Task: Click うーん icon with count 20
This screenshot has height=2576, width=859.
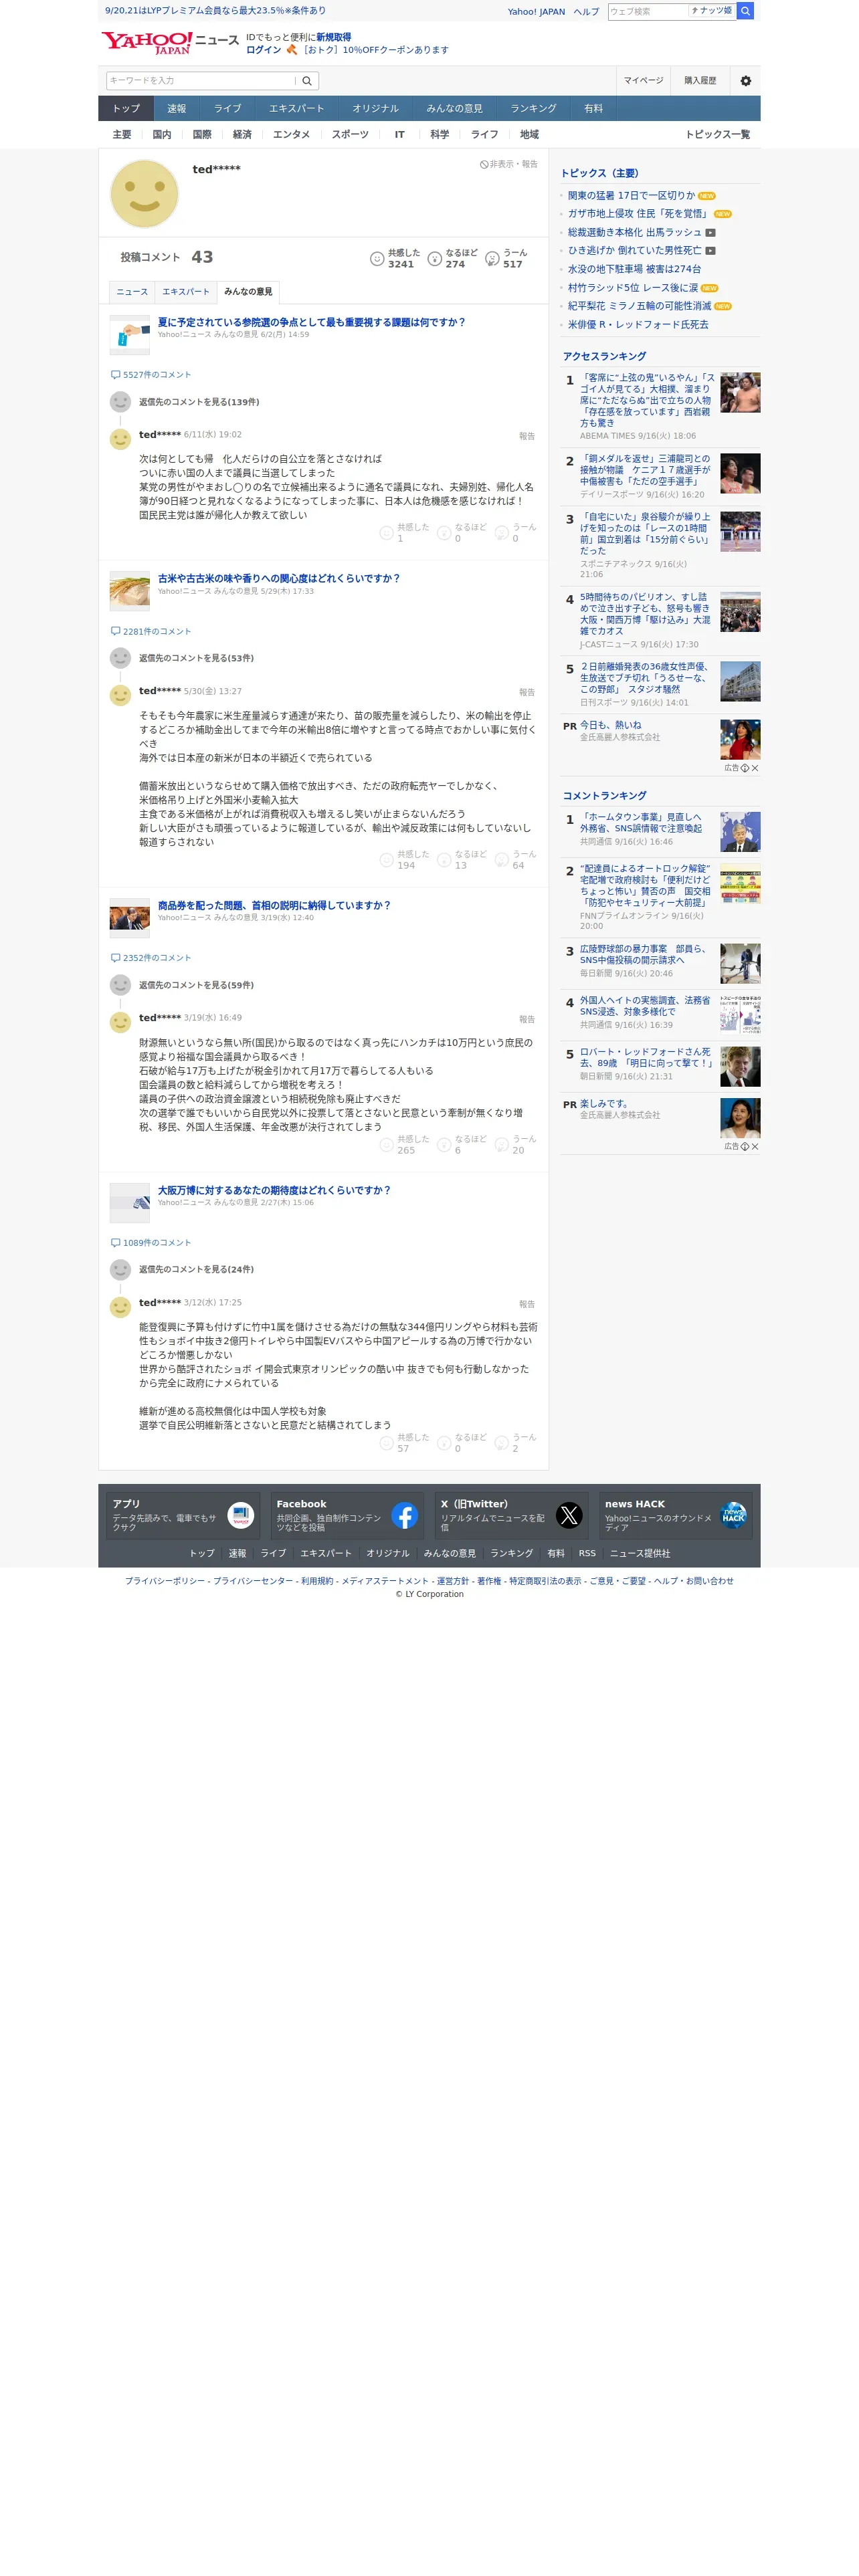Action: 502,1145
